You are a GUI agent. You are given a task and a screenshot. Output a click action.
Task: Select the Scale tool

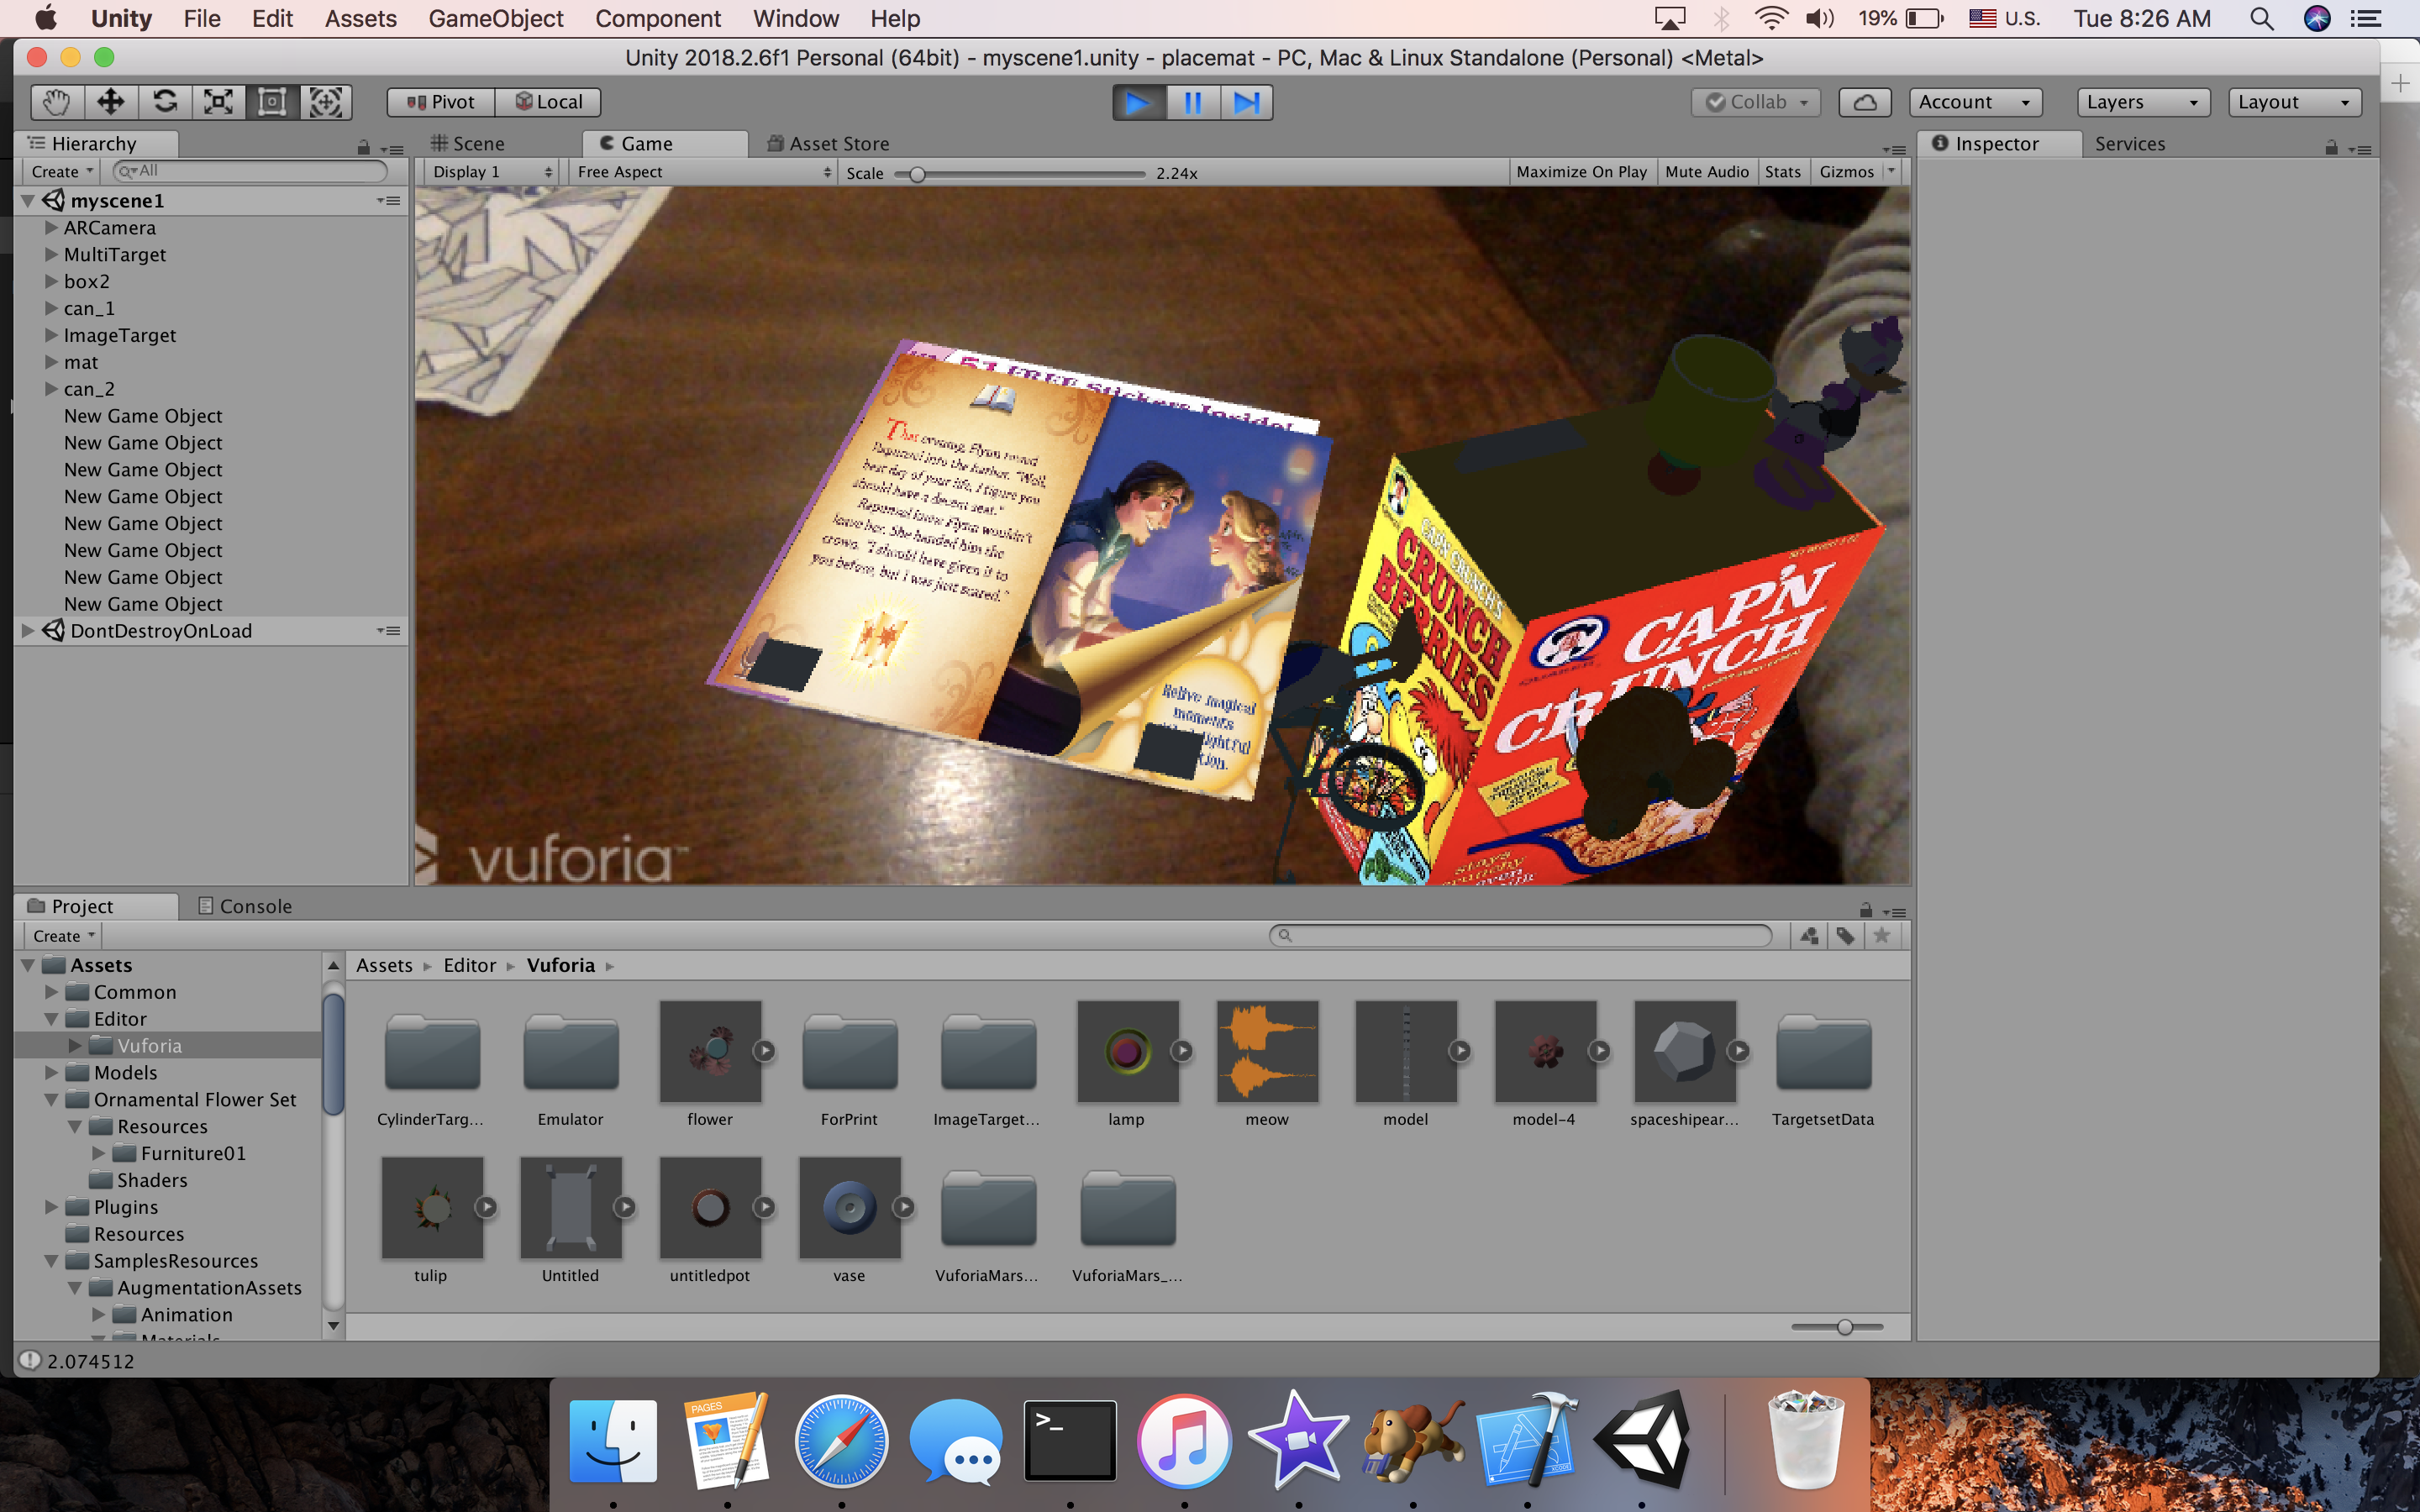pos(219,102)
